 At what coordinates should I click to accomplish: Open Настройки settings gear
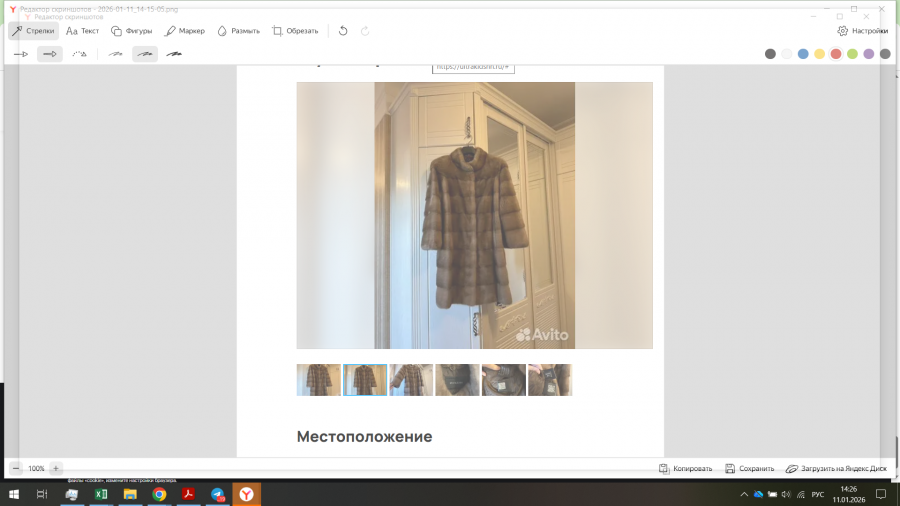click(x=862, y=31)
